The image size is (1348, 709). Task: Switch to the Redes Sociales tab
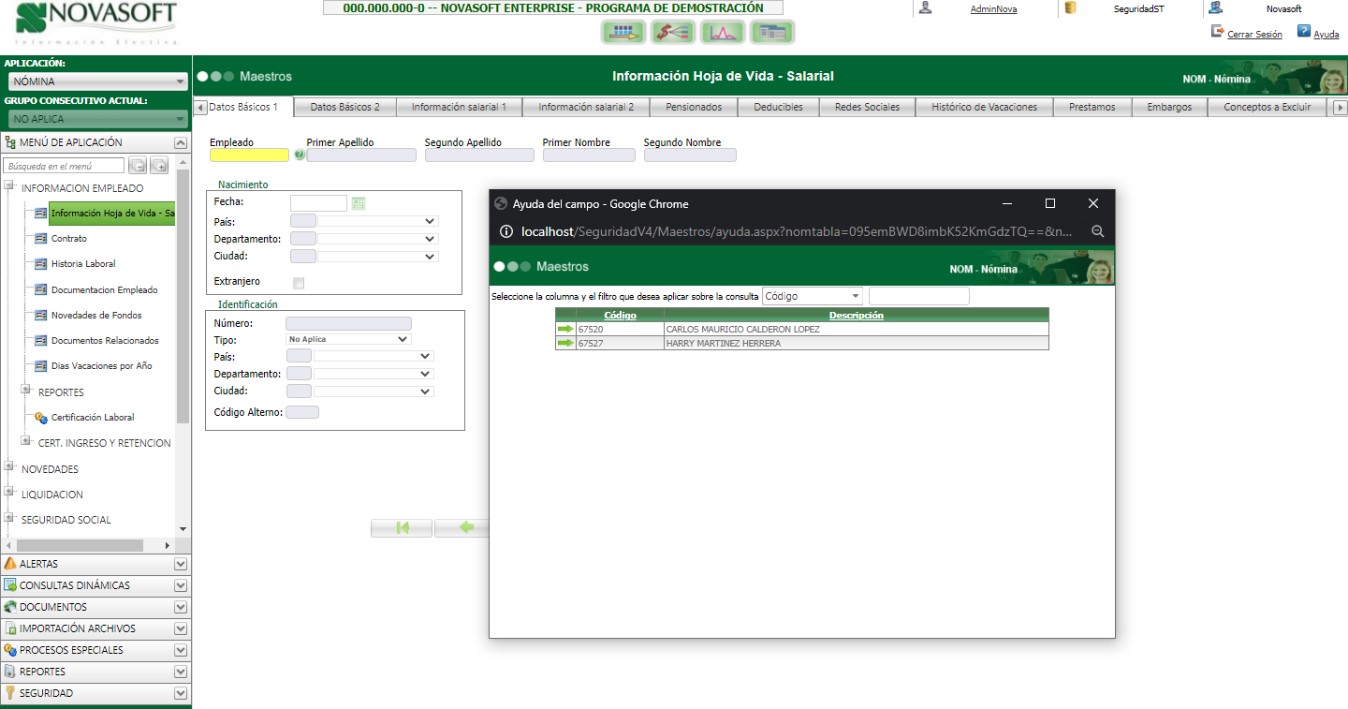(x=867, y=107)
